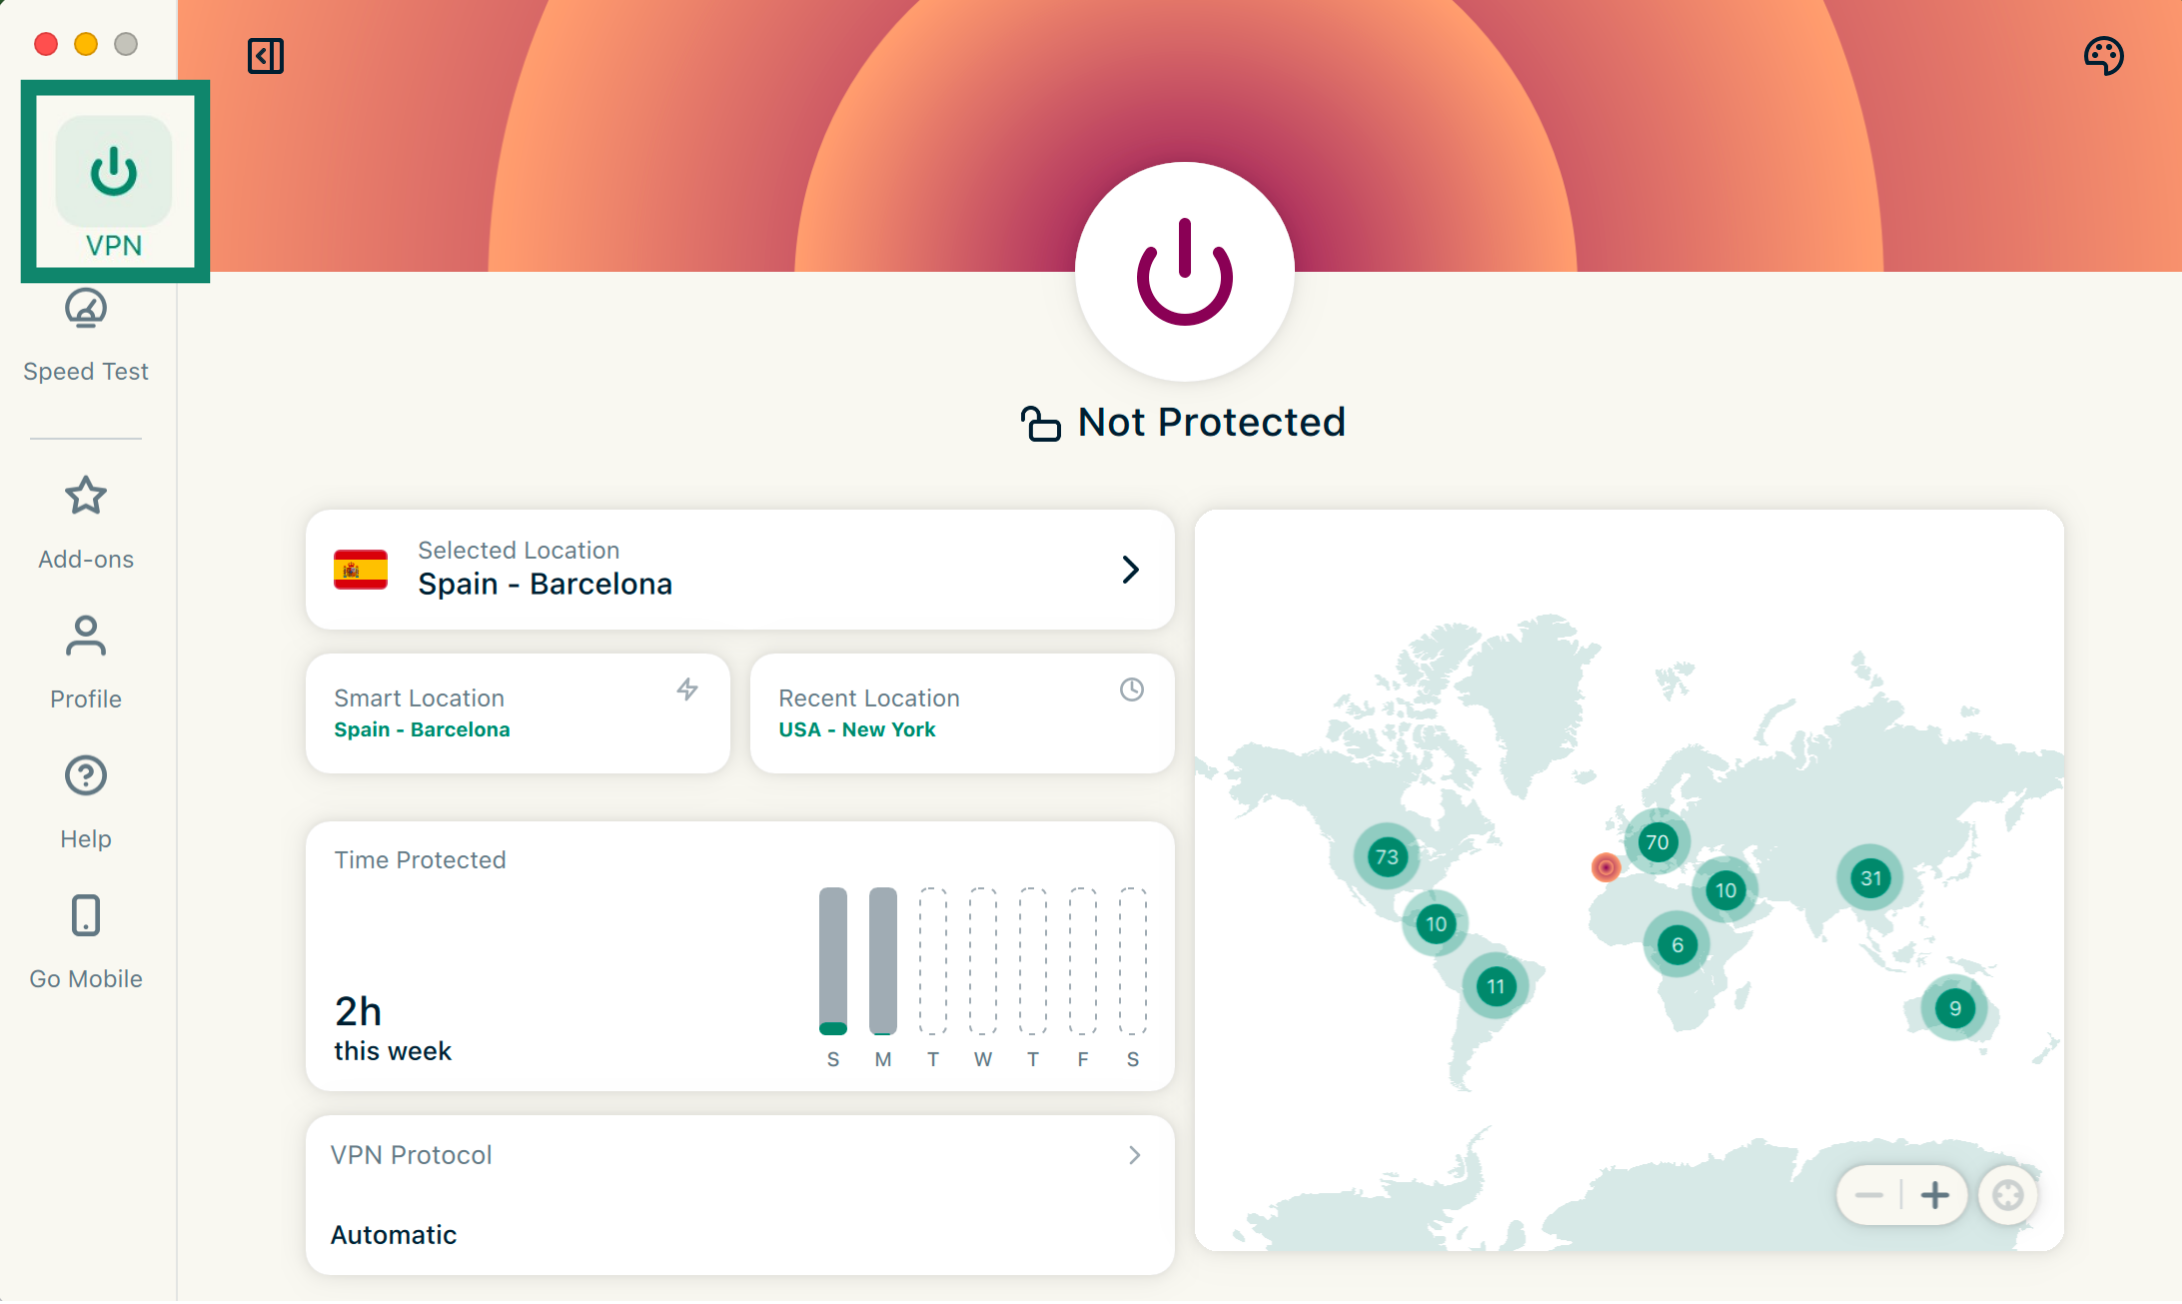Screen dimensions: 2182x1304
Task: Open the Selected Location Spain - Barcelona card
Action: (x=740, y=570)
